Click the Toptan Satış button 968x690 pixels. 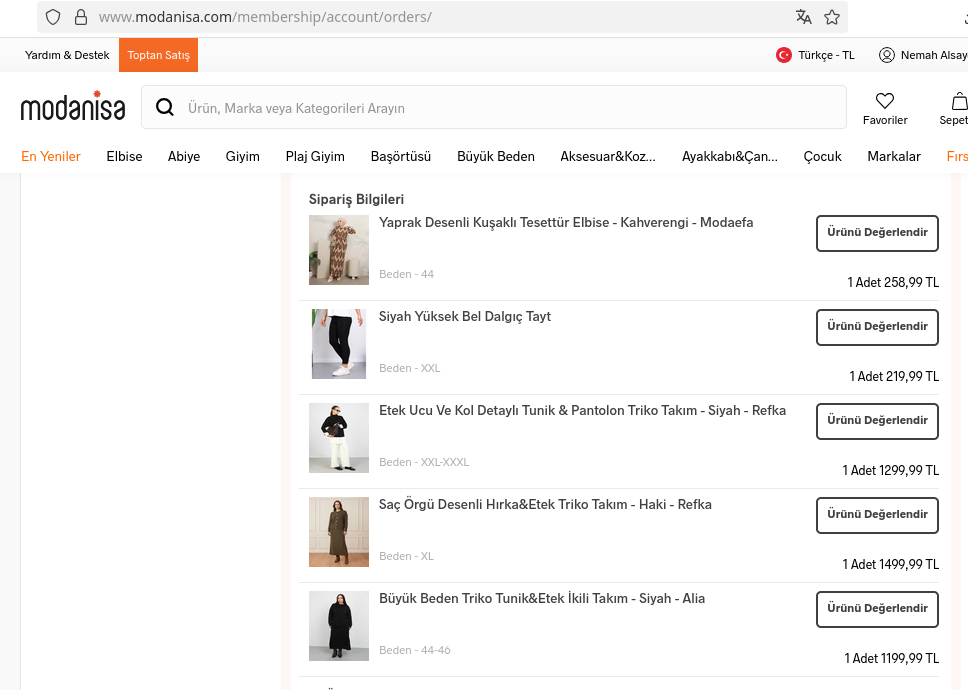(159, 55)
